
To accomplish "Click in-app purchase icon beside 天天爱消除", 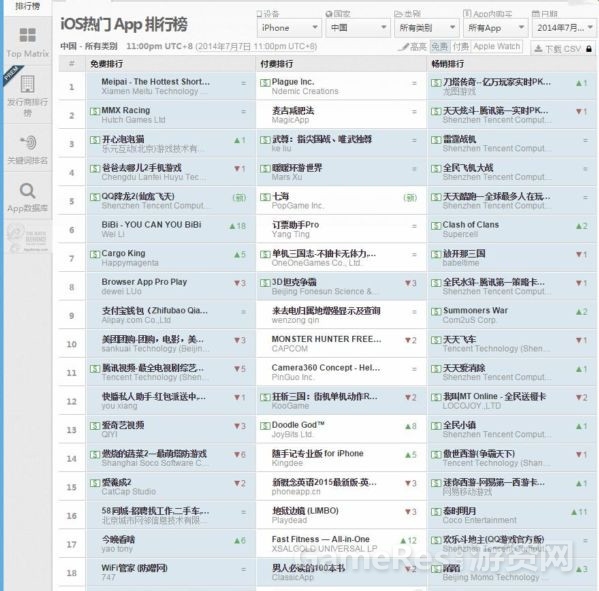I will point(436,369).
